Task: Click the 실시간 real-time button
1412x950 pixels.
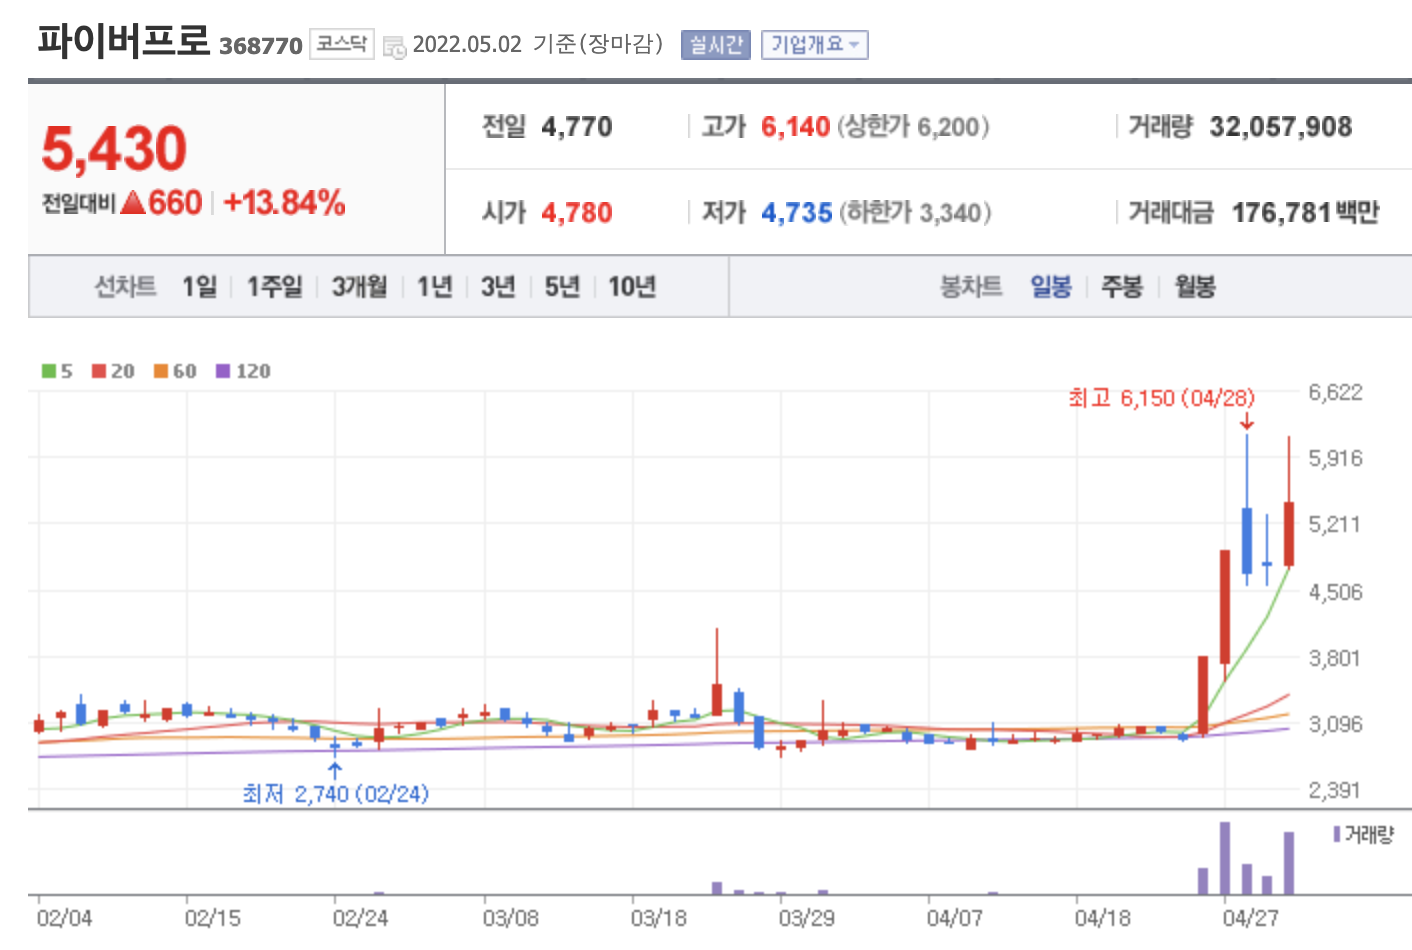Action: coord(715,45)
